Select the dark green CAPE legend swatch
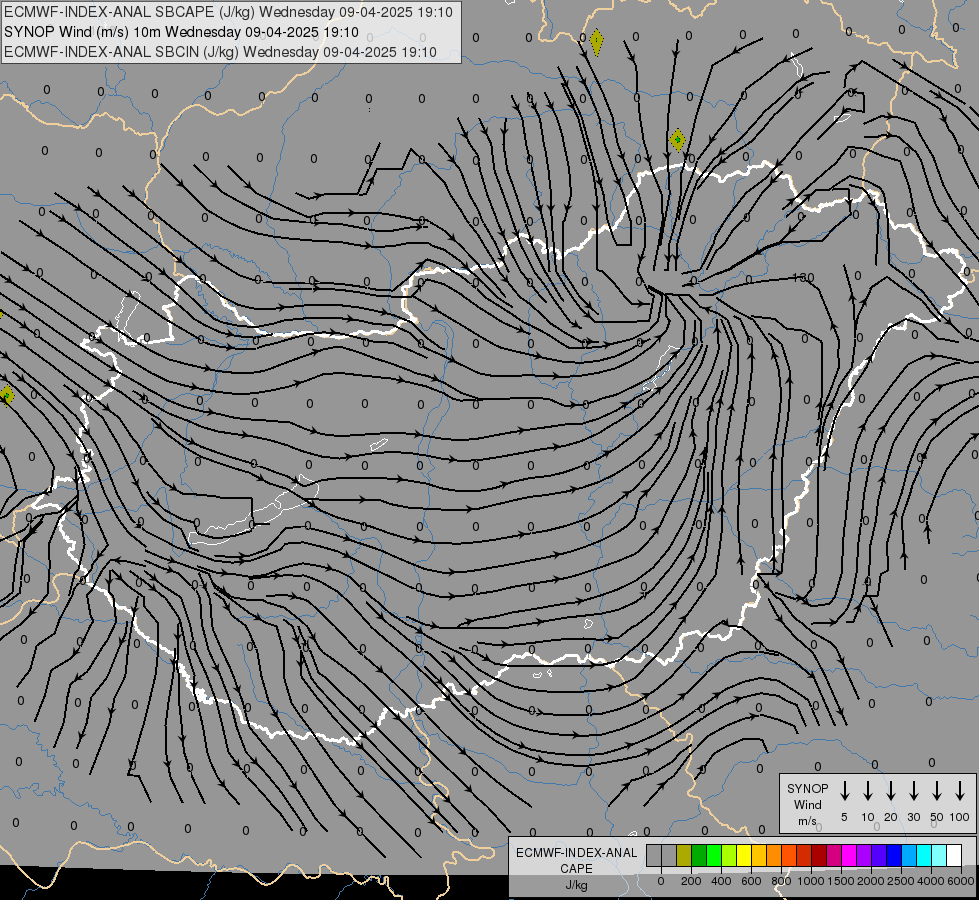Viewport: 979px width, 900px height. point(699,856)
